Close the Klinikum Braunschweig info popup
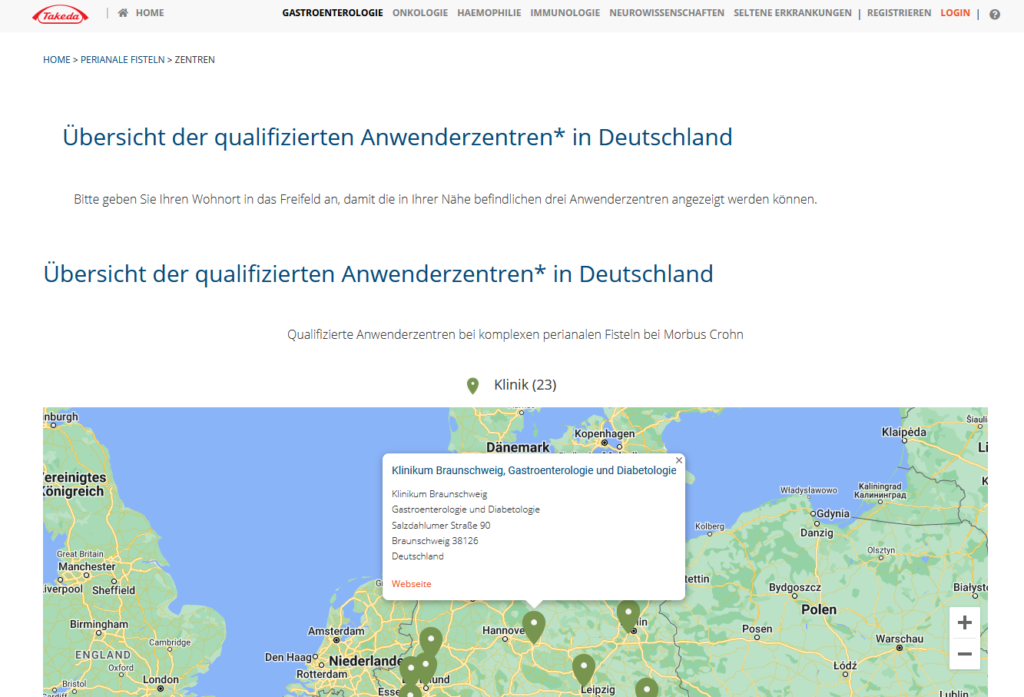 [x=679, y=461]
